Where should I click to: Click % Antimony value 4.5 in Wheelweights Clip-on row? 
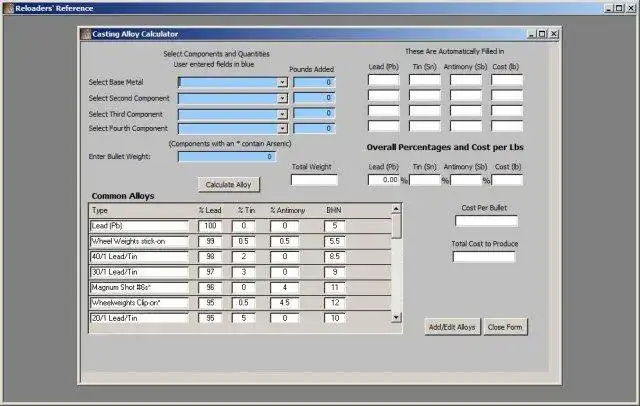(284, 303)
